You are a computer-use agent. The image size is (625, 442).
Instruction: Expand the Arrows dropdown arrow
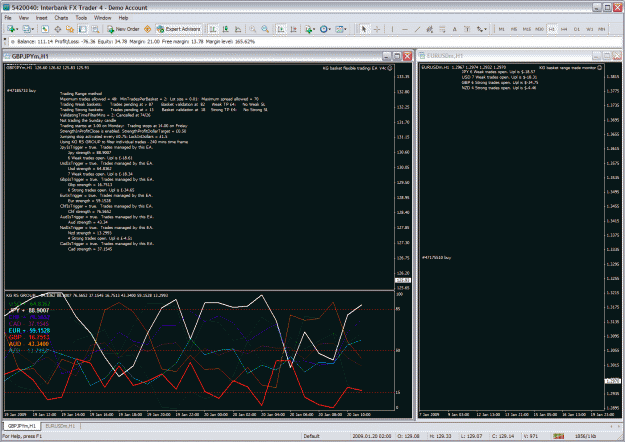pyautogui.click(x=485, y=29)
